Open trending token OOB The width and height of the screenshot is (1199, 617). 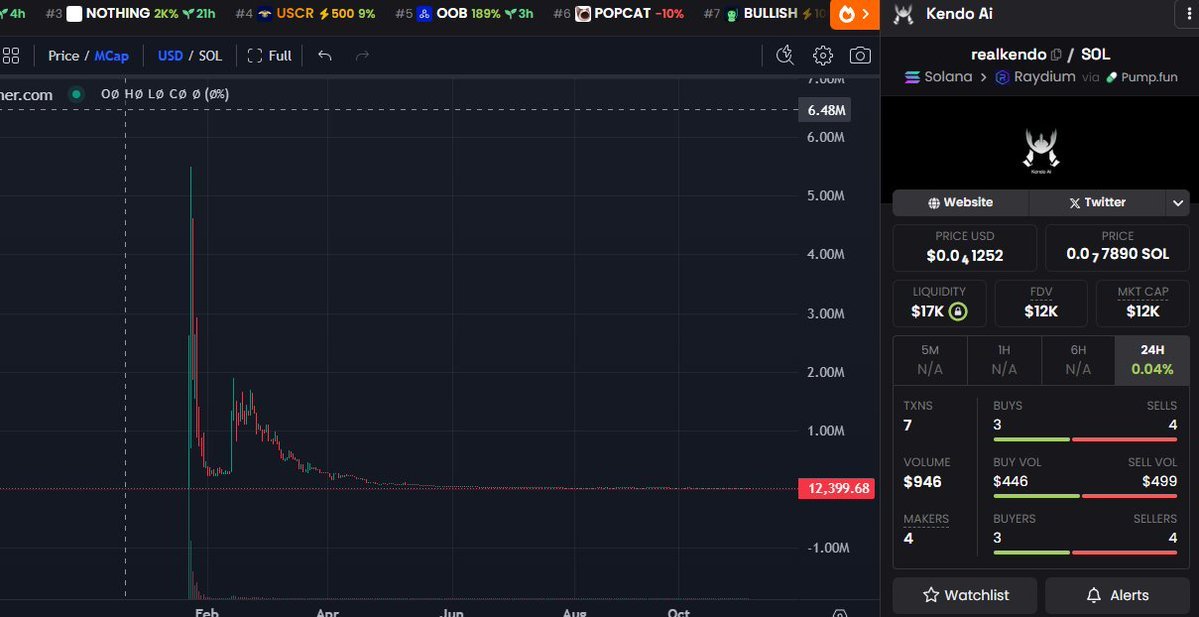point(464,14)
